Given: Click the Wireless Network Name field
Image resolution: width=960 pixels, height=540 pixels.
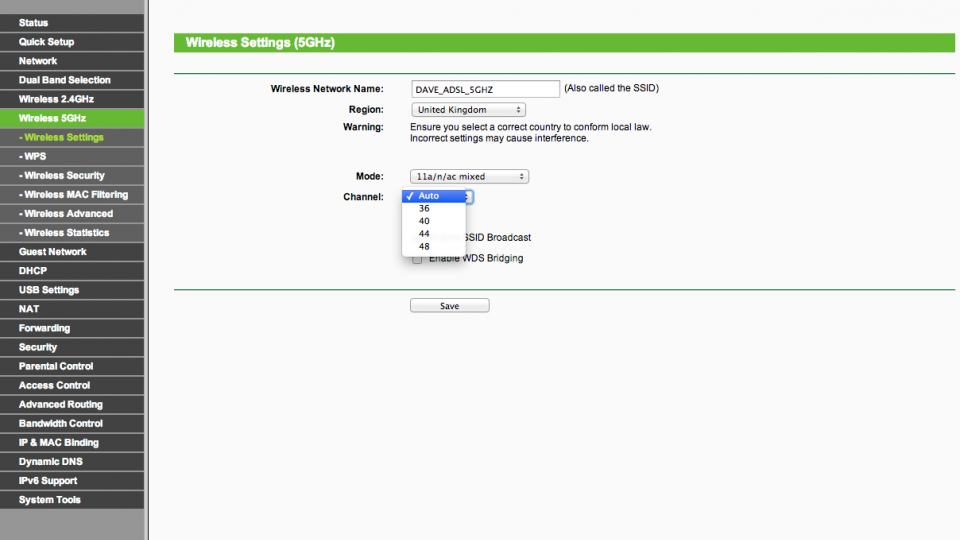Looking at the screenshot, I should tap(485, 89).
